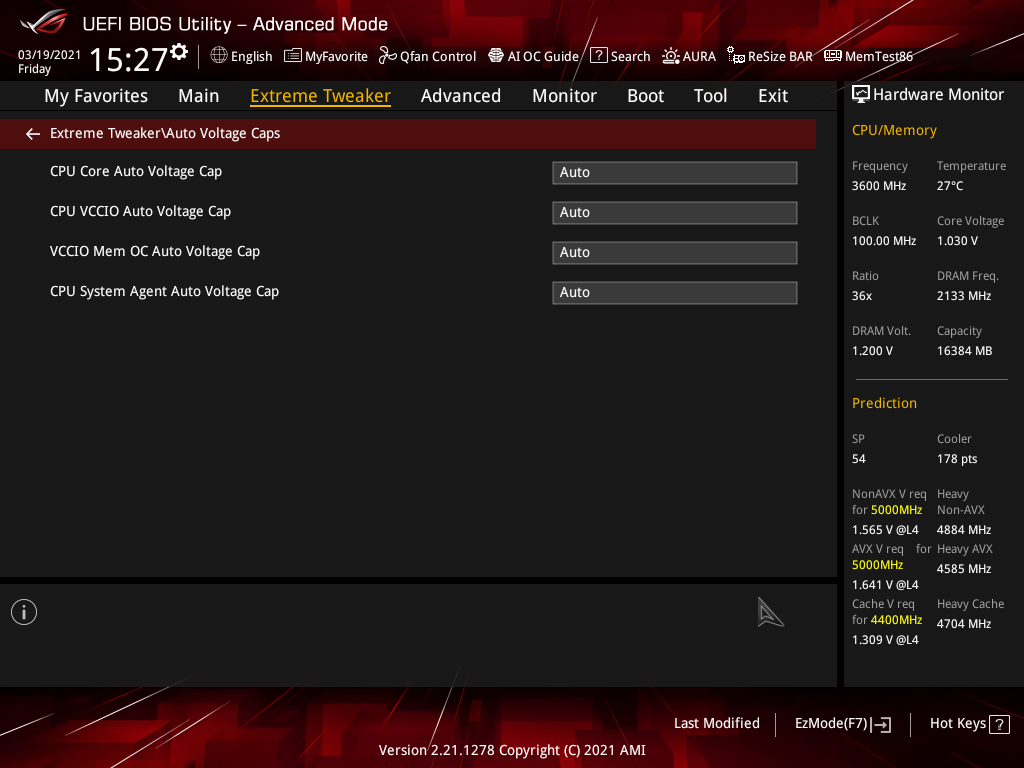Click the Search question mark icon

click(599, 56)
